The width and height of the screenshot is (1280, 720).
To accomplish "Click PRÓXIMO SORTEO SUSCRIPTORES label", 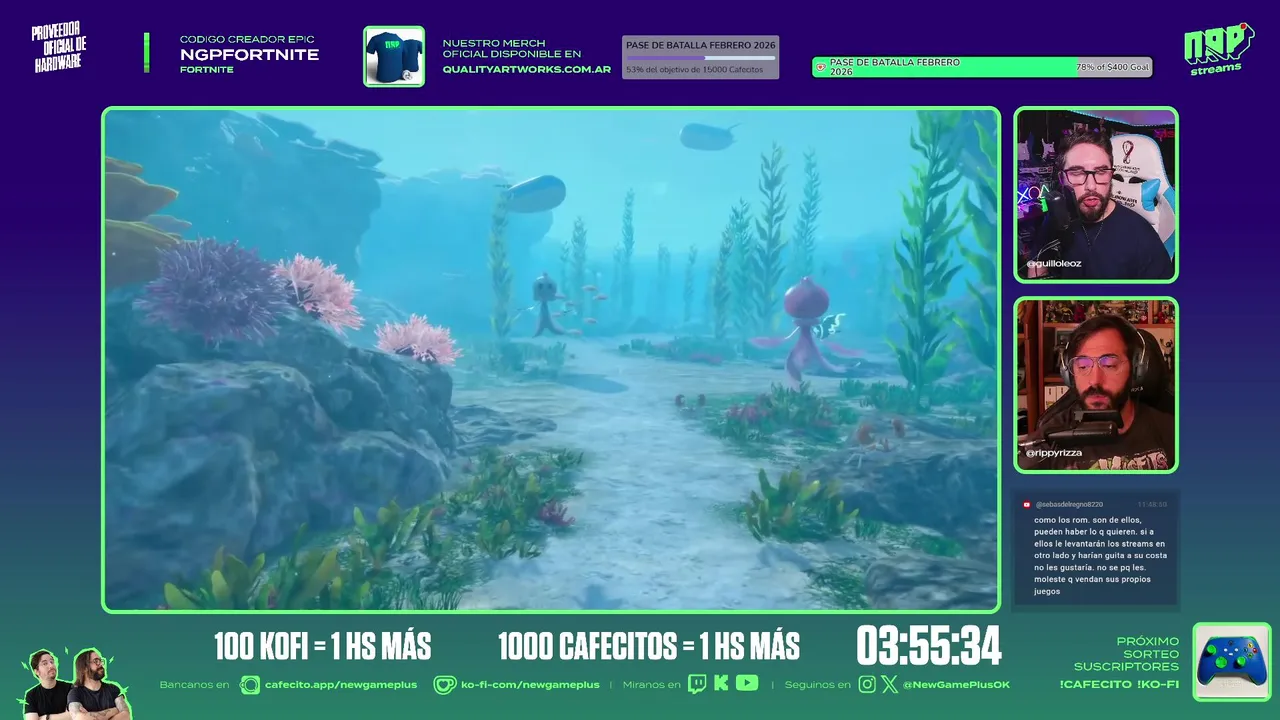I will click(x=1127, y=654).
